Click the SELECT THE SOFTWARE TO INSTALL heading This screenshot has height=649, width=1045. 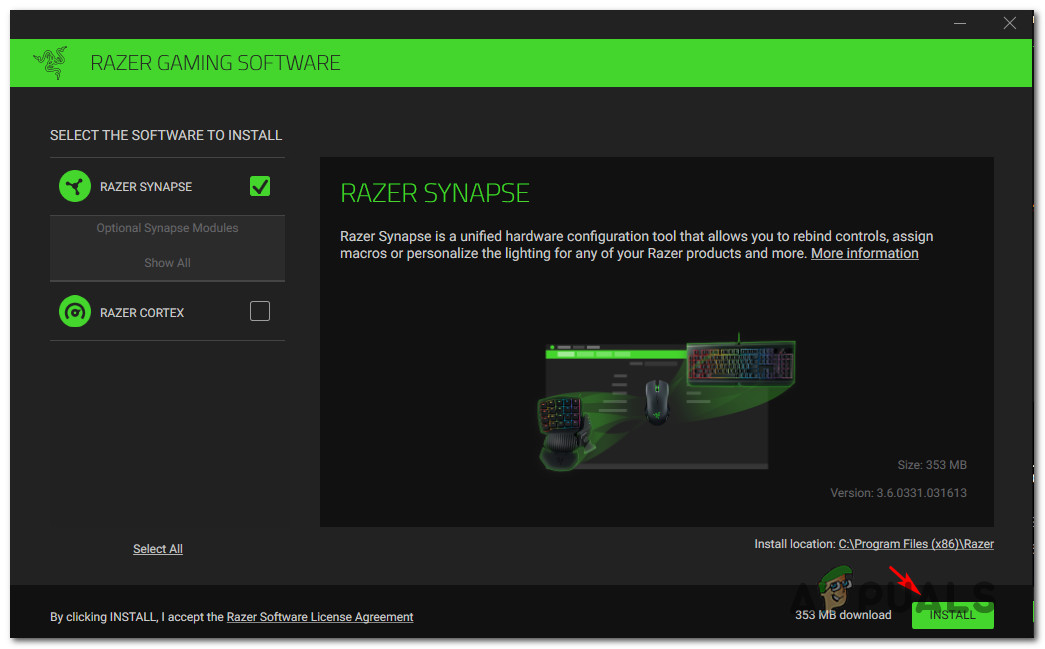pos(166,135)
